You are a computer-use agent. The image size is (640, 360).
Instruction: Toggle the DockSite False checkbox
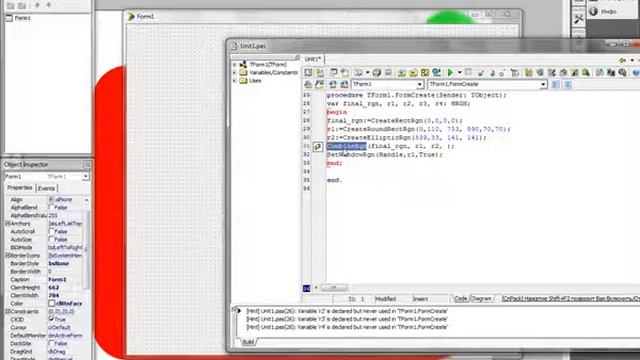click(51, 343)
